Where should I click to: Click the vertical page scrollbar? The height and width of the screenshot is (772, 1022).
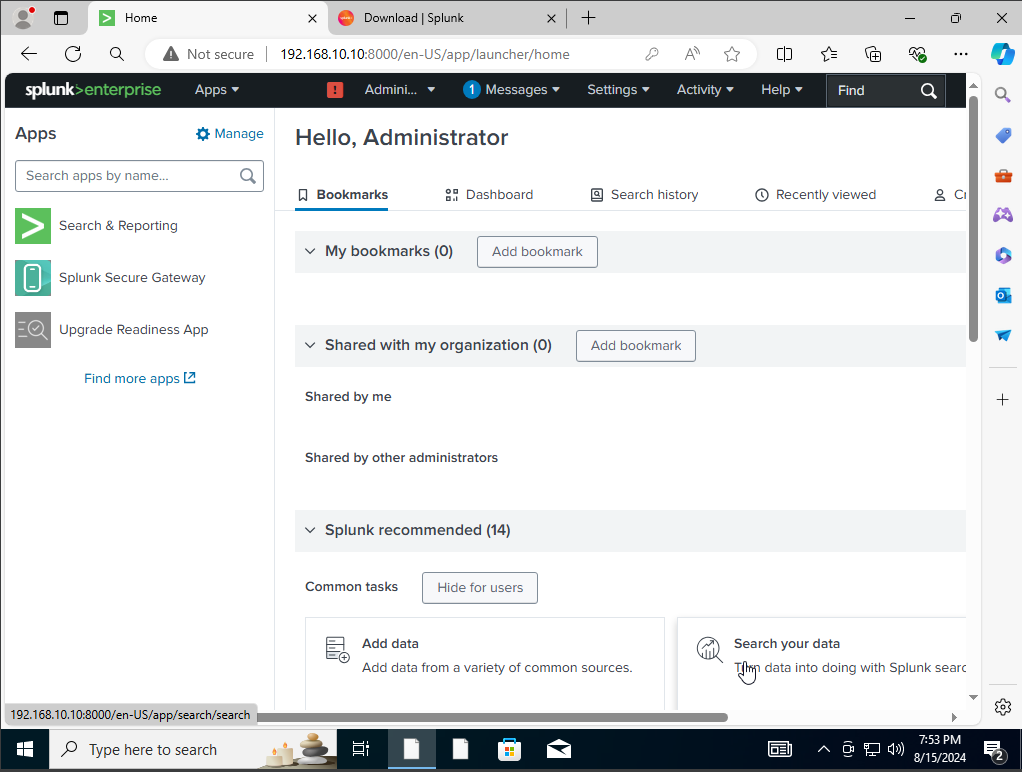[973, 219]
